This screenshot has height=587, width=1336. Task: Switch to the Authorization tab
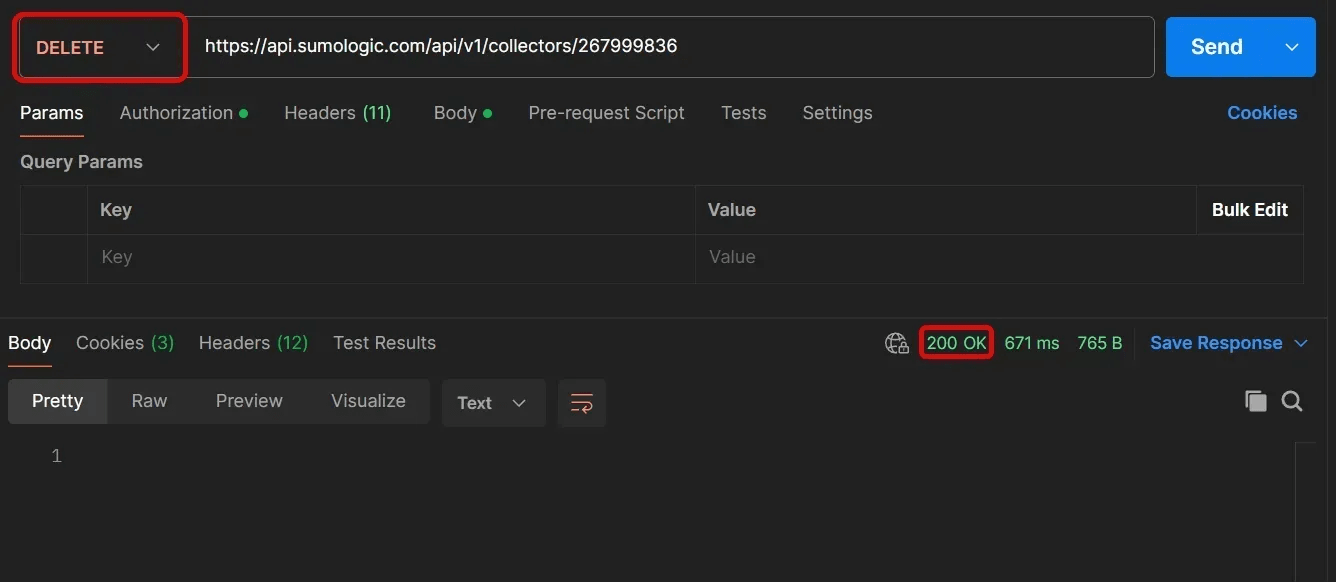(x=176, y=112)
